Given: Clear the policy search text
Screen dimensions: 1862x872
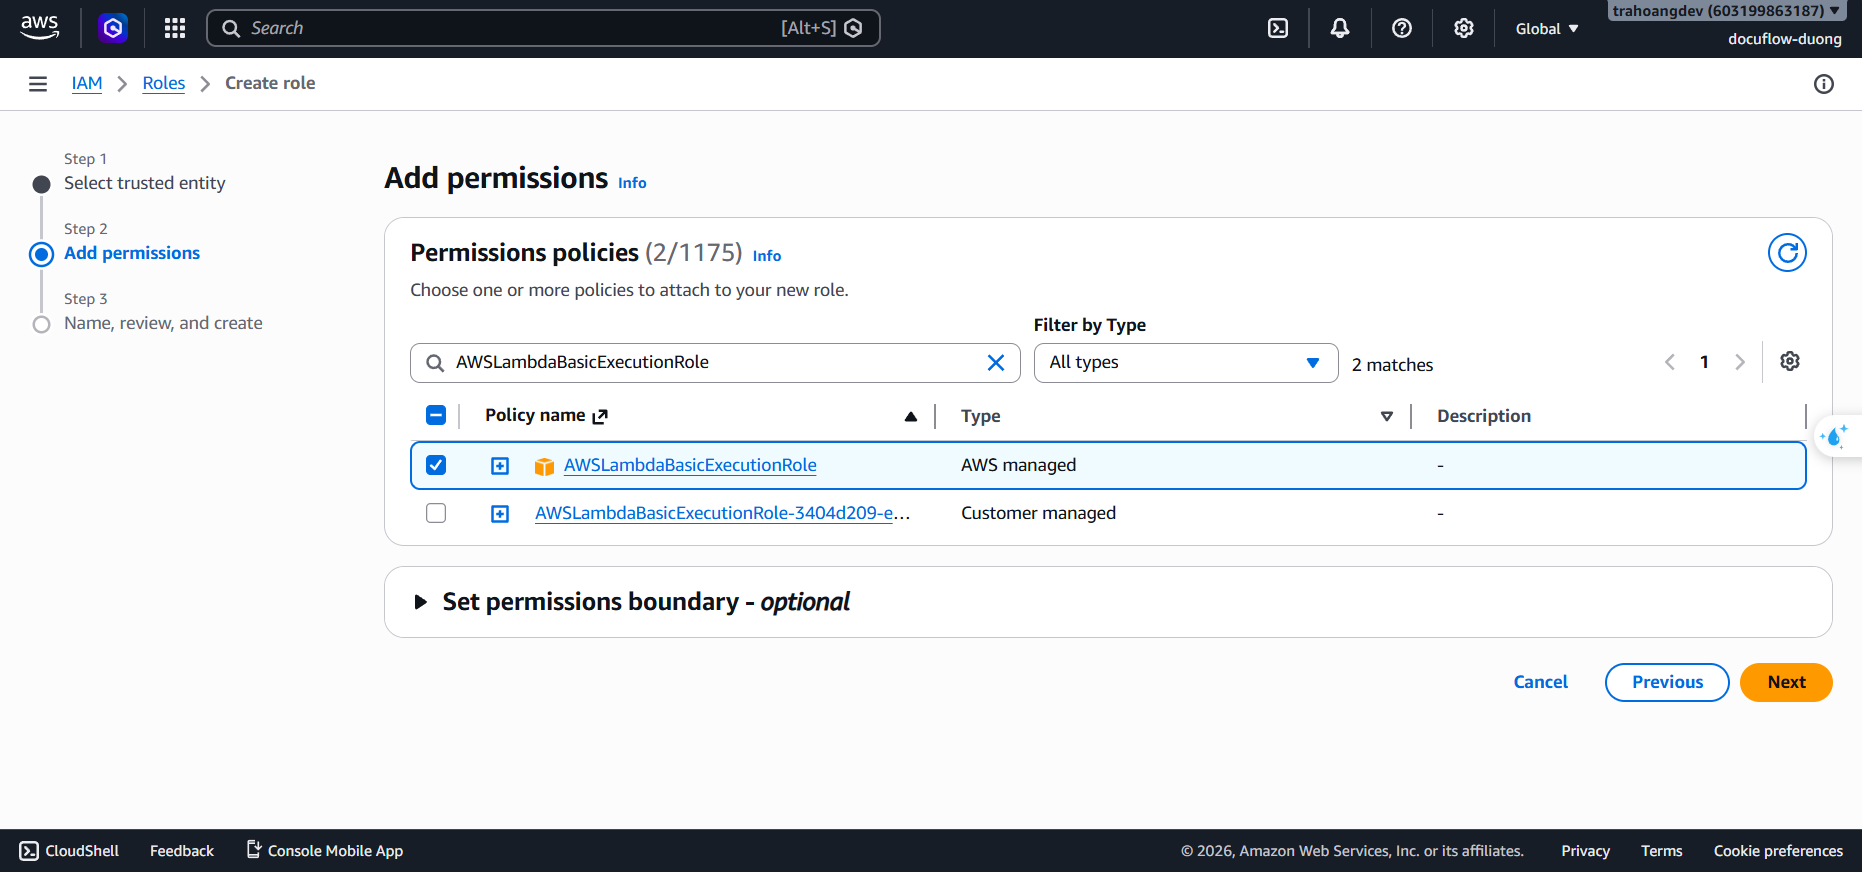Looking at the screenshot, I should click(996, 363).
